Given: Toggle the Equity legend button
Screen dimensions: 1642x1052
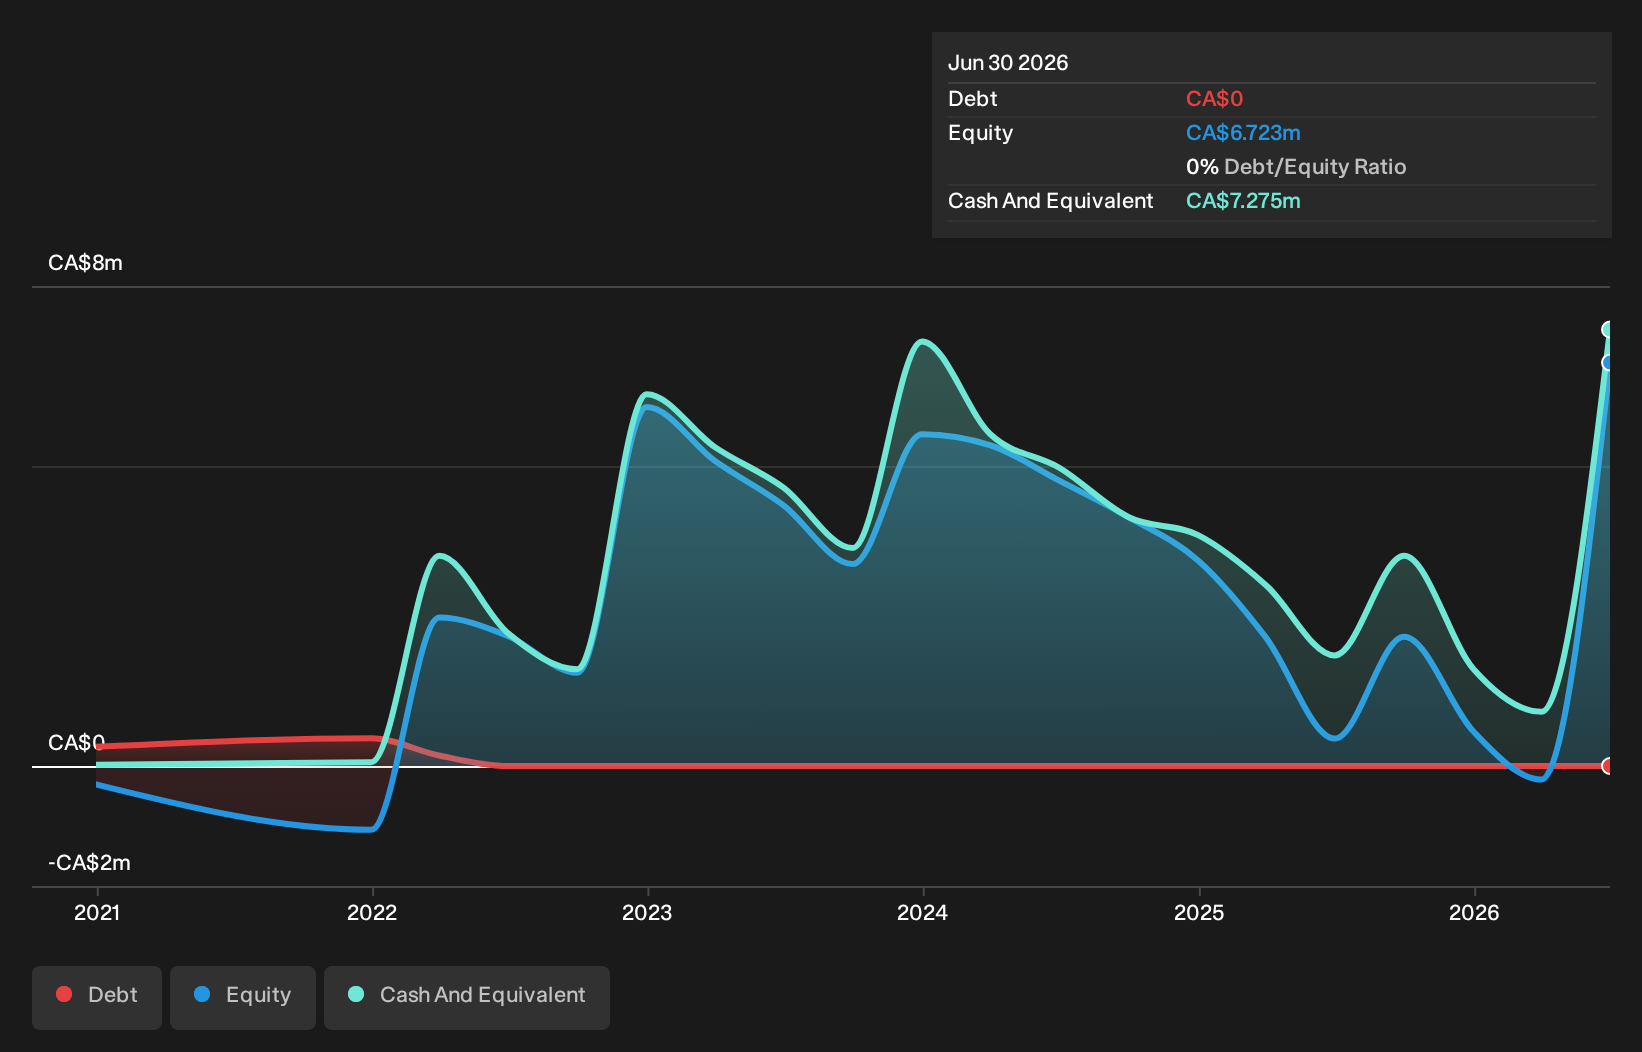Looking at the screenshot, I should (243, 997).
